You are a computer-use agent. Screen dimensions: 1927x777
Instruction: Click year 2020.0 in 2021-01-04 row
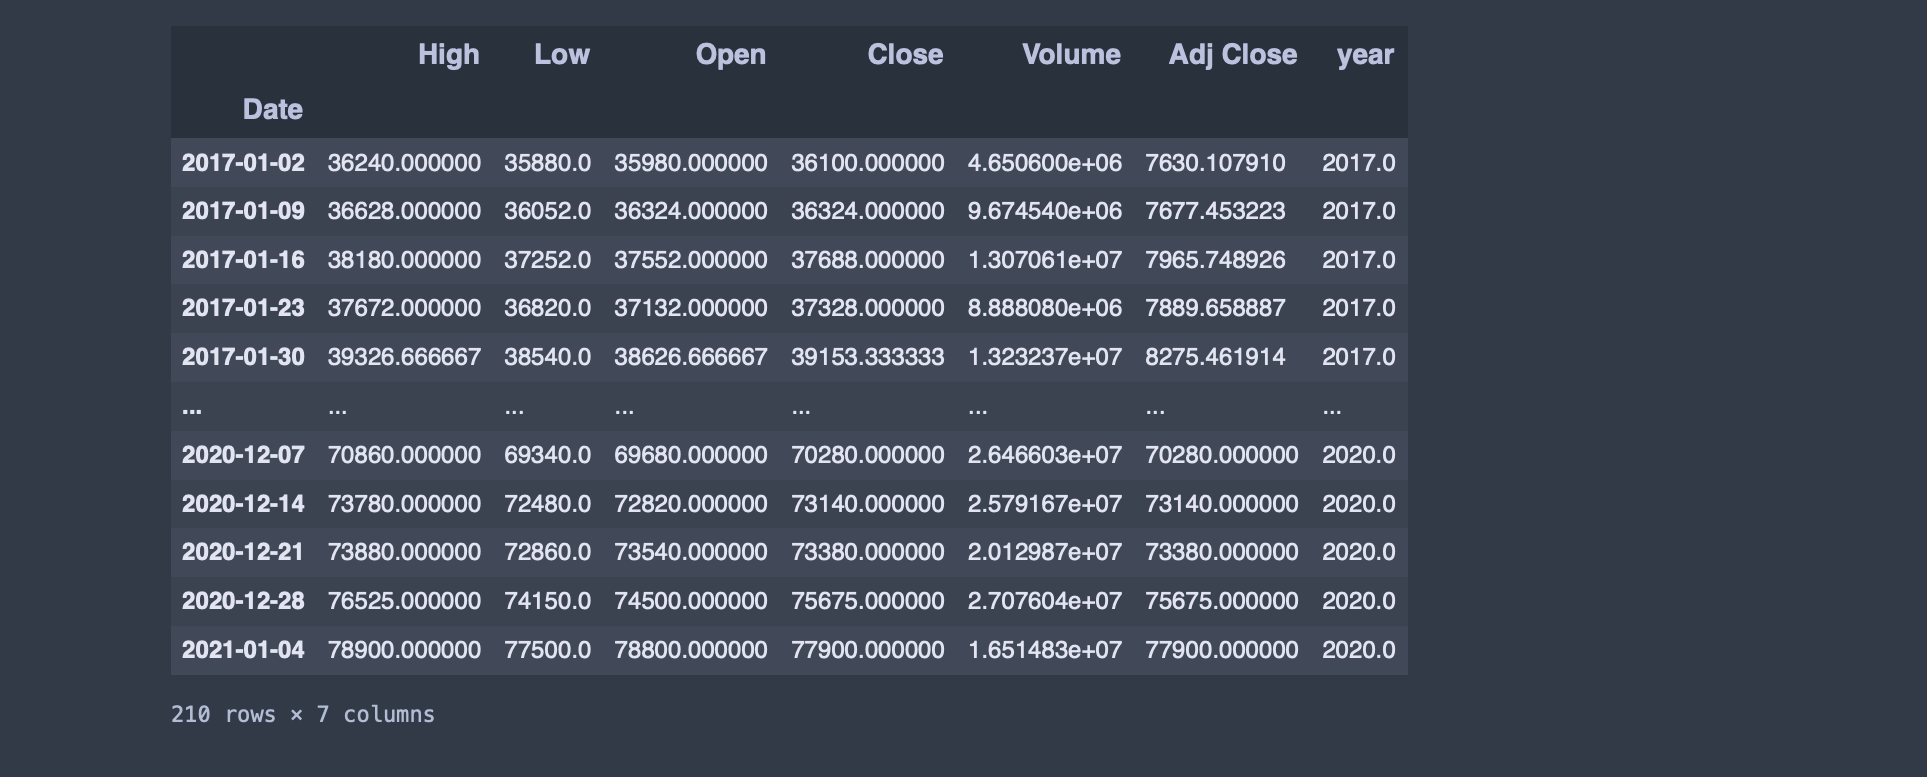click(x=1359, y=650)
